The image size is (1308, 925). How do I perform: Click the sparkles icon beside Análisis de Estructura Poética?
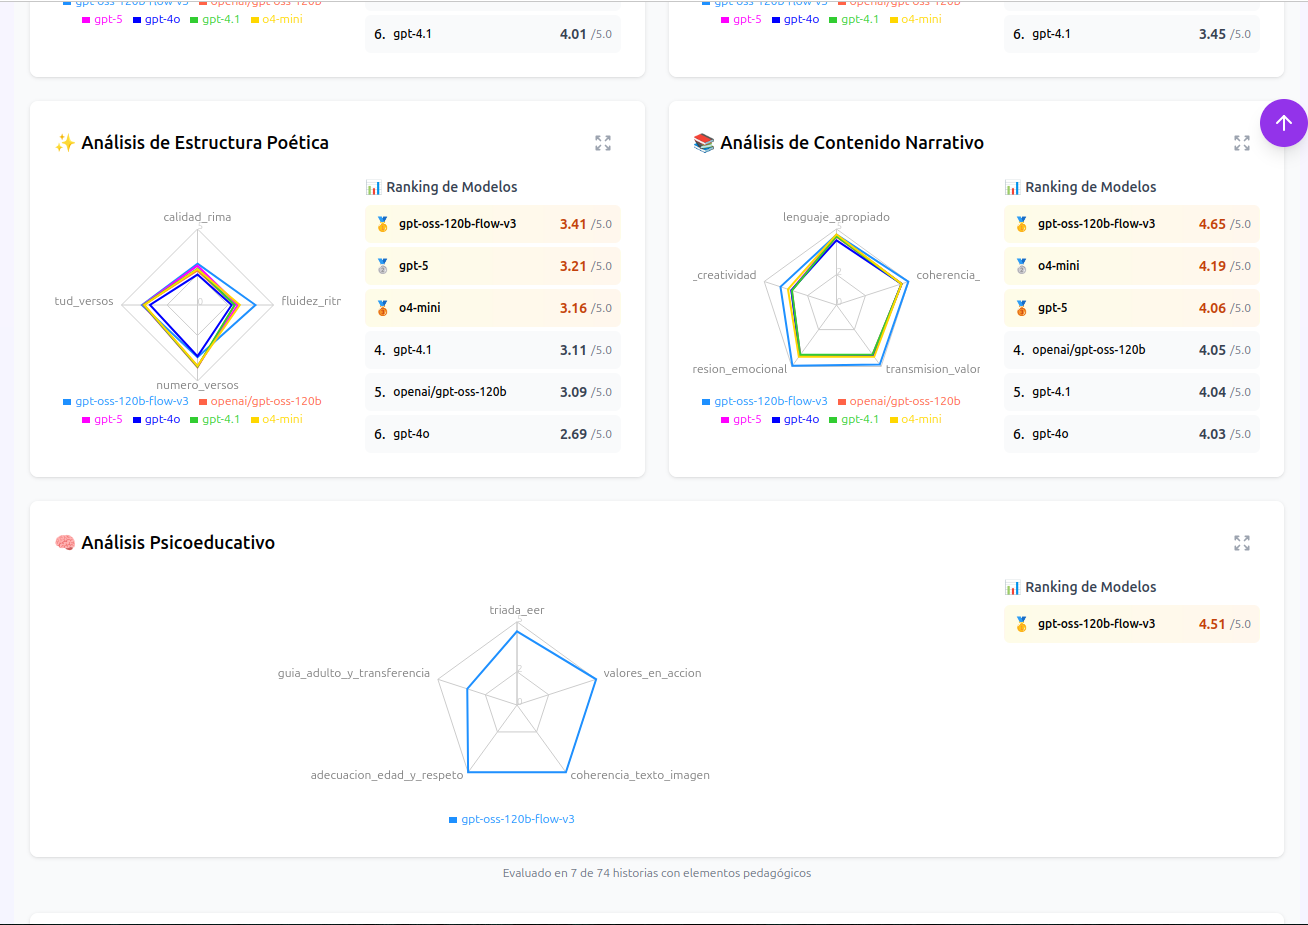(65, 143)
